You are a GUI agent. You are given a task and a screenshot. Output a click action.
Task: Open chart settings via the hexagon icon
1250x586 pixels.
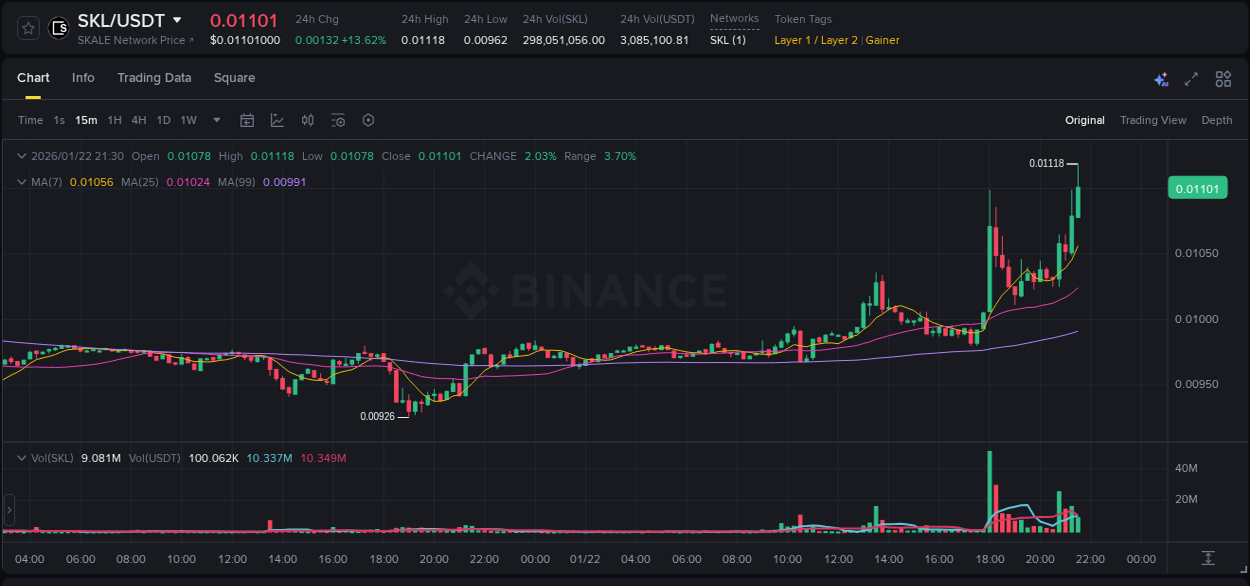pyautogui.click(x=368, y=120)
